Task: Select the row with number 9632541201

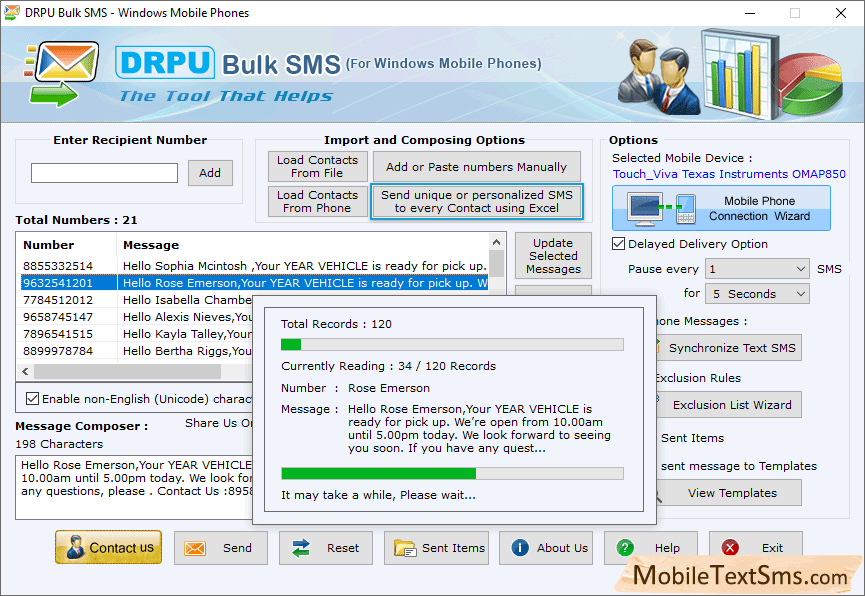Action: [255, 283]
